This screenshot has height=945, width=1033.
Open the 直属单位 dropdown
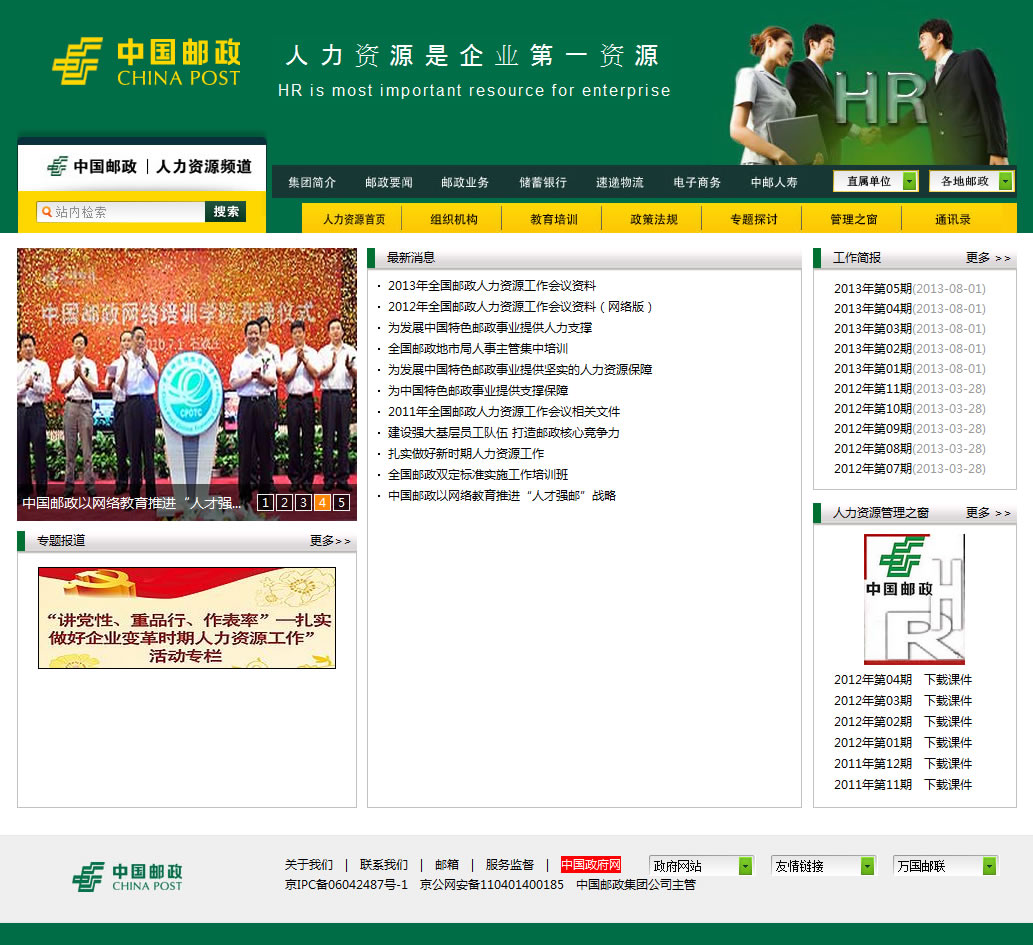(x=875, y=181)
